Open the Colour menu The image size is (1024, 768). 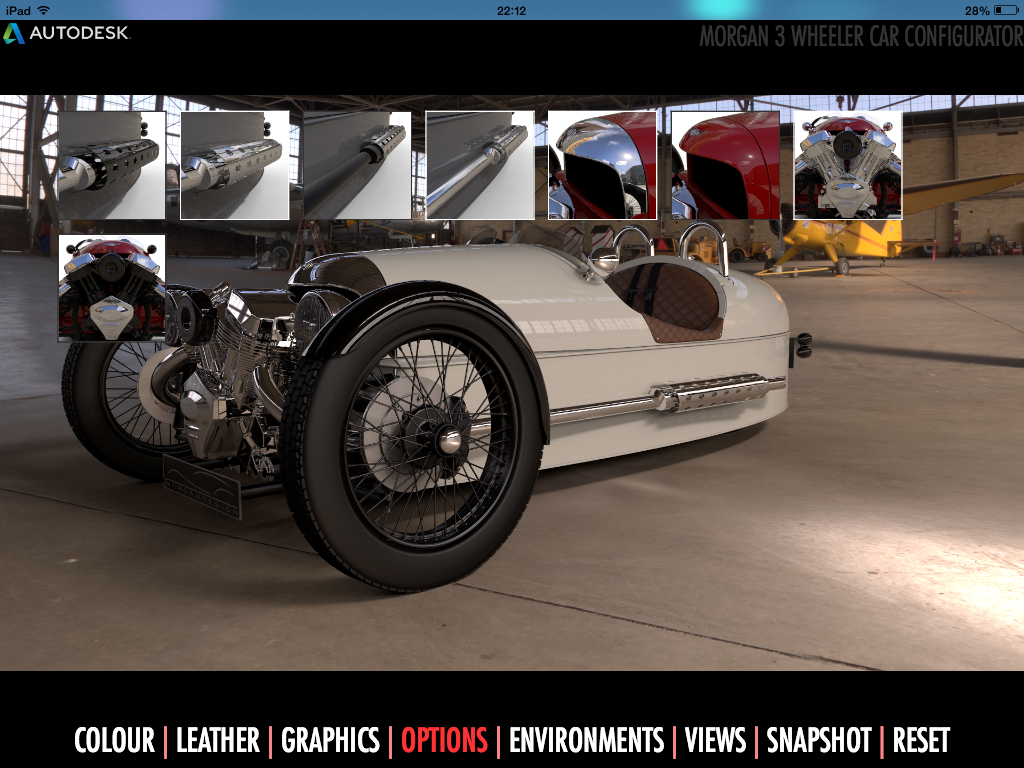tap(114, 741)
